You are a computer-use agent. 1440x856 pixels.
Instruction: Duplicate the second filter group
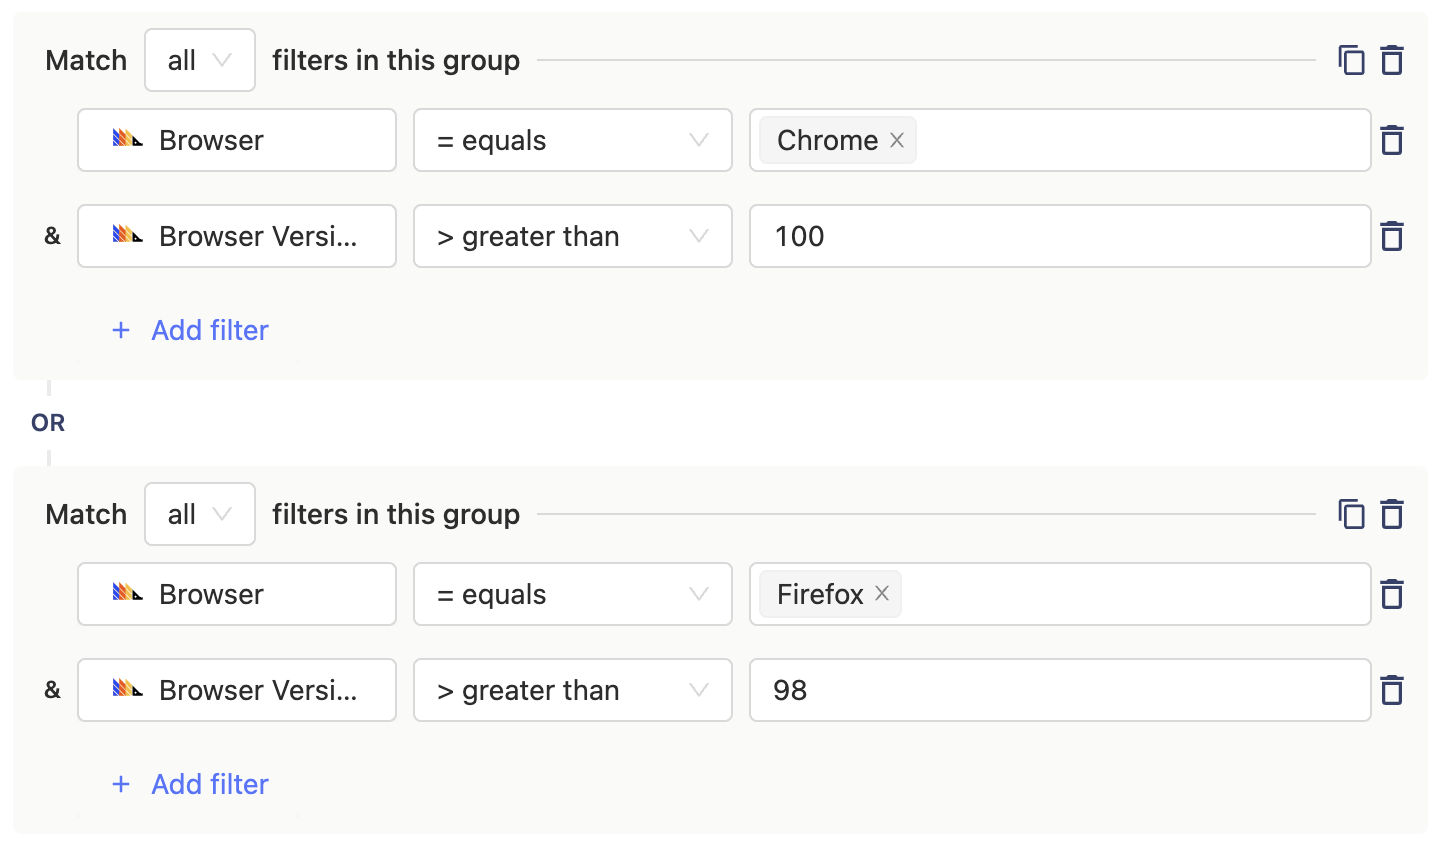(1351, 515)
